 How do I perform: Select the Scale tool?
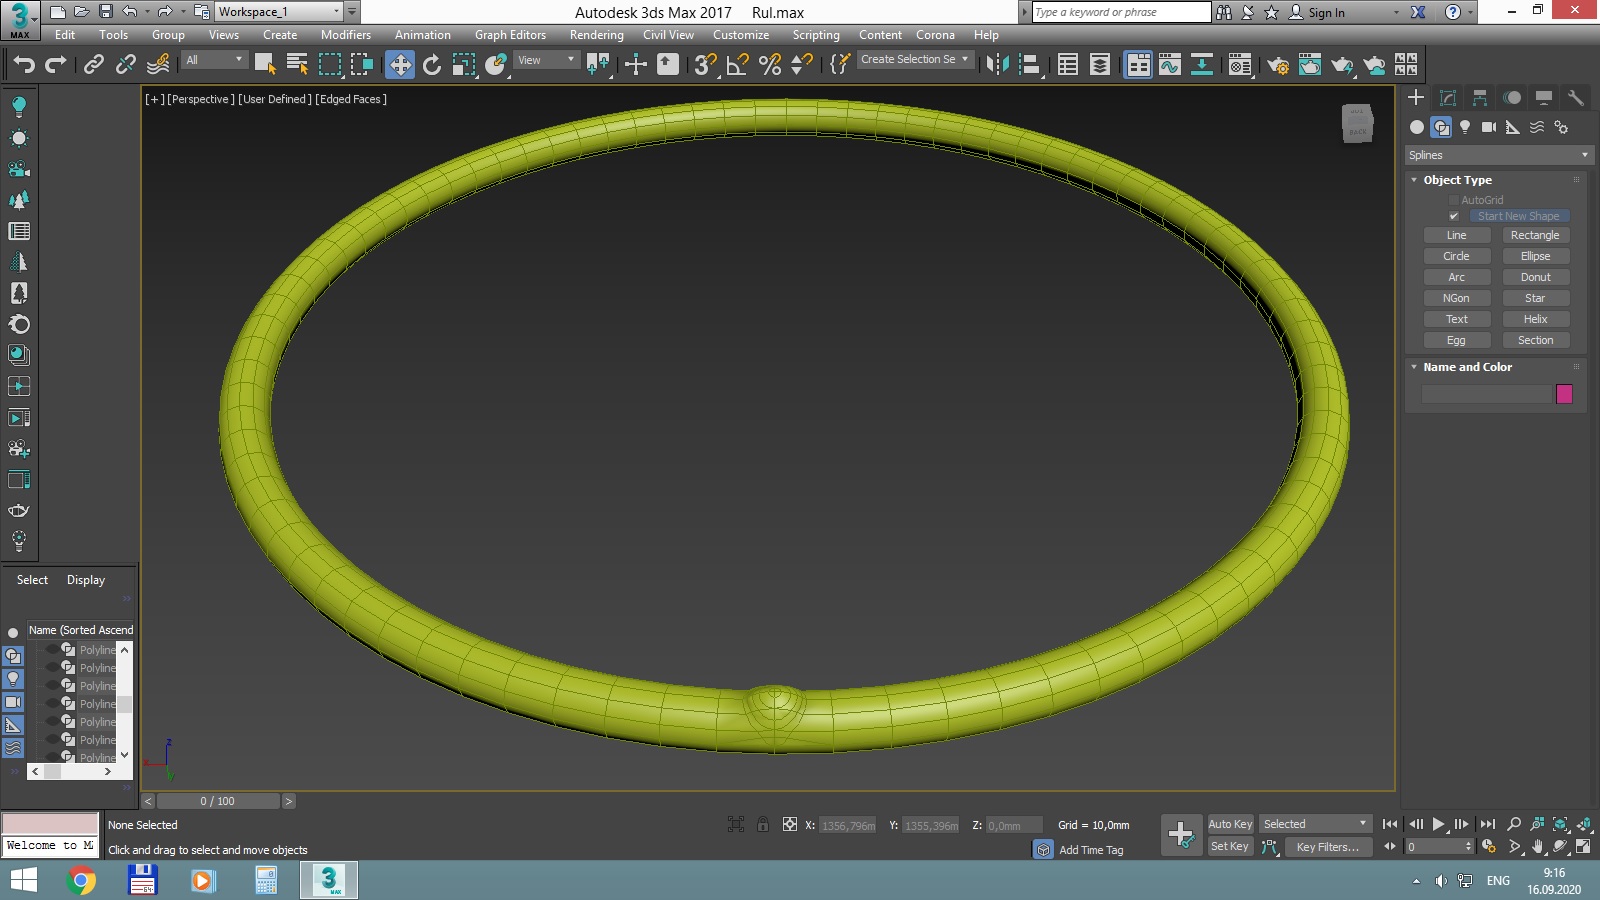[464, 65]
